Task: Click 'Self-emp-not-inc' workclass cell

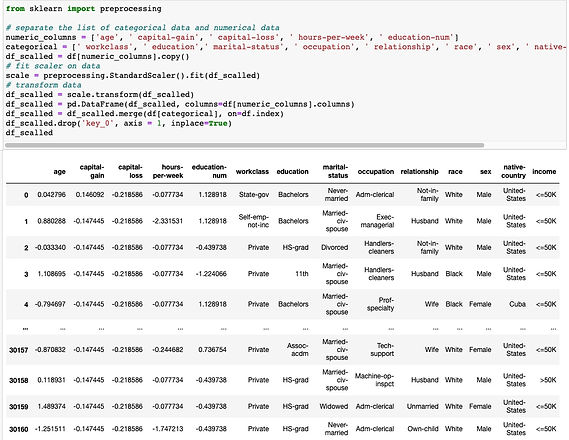Action: pyautogui.click(x=254, y=221)
